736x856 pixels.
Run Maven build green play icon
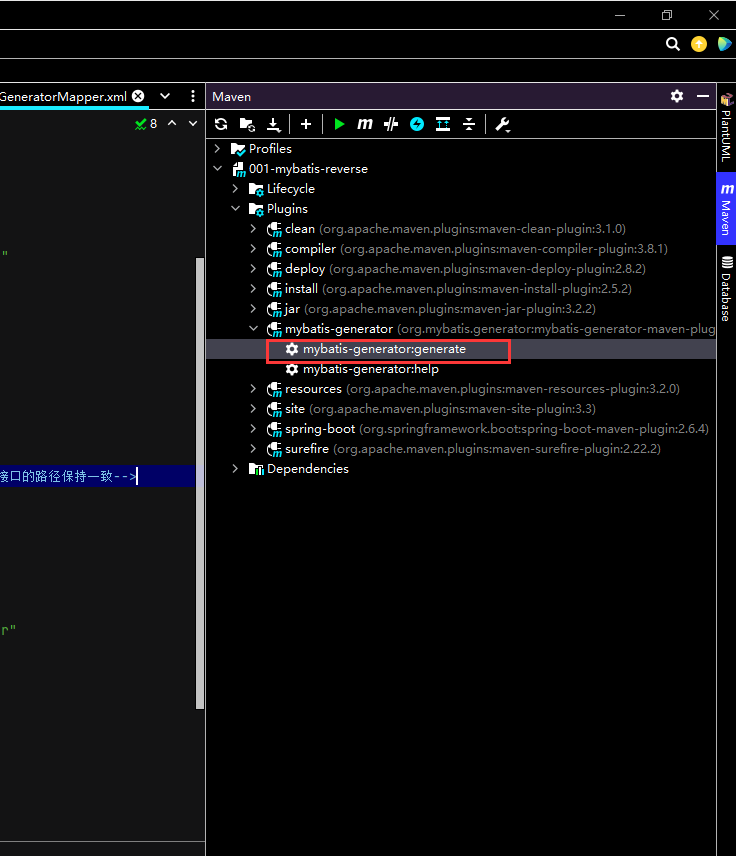point(339,124)
